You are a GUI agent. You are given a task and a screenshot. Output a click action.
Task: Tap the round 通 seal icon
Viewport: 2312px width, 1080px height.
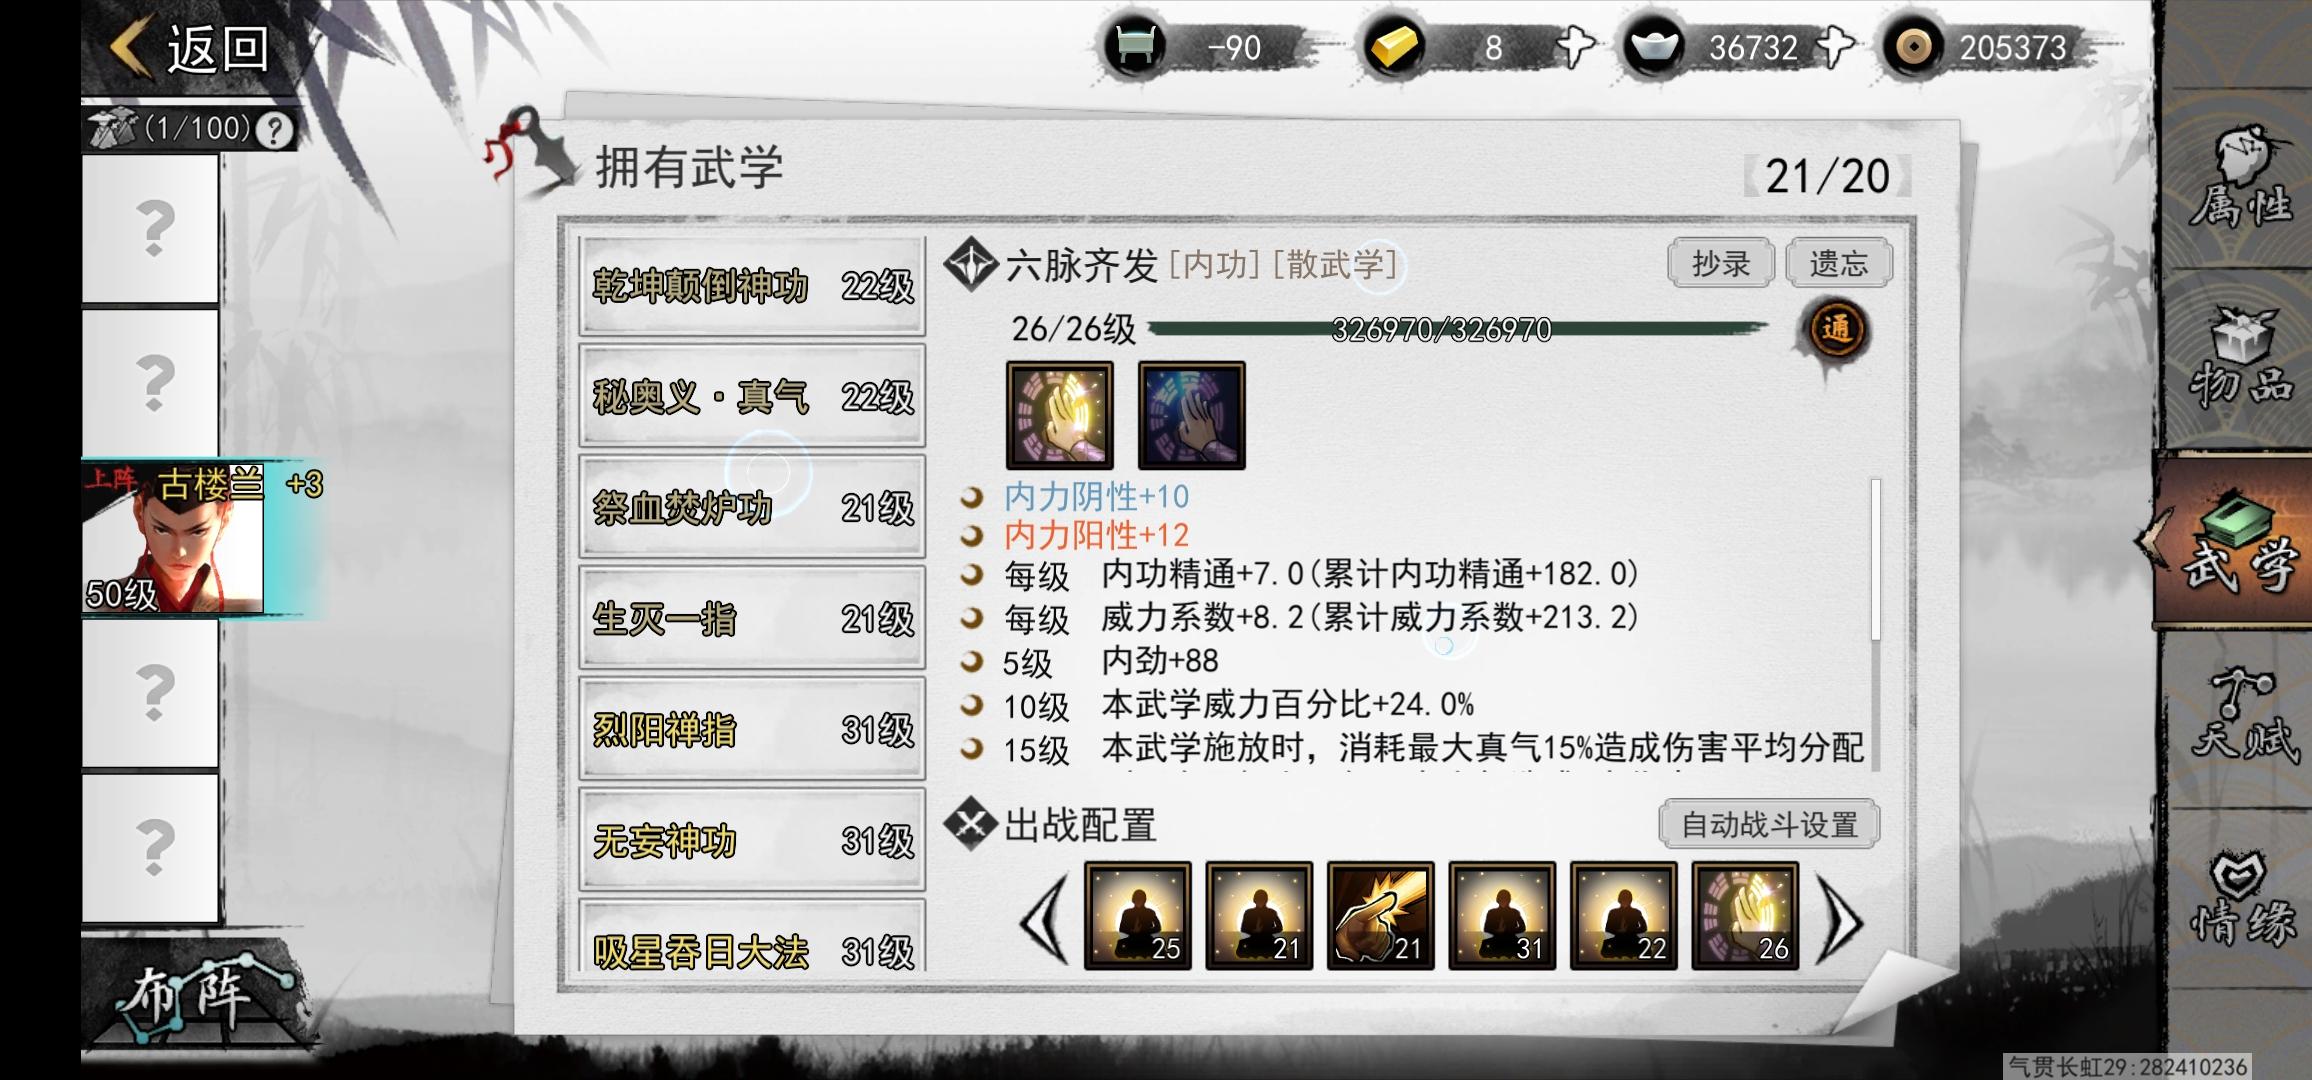(x=1835, y=331)
